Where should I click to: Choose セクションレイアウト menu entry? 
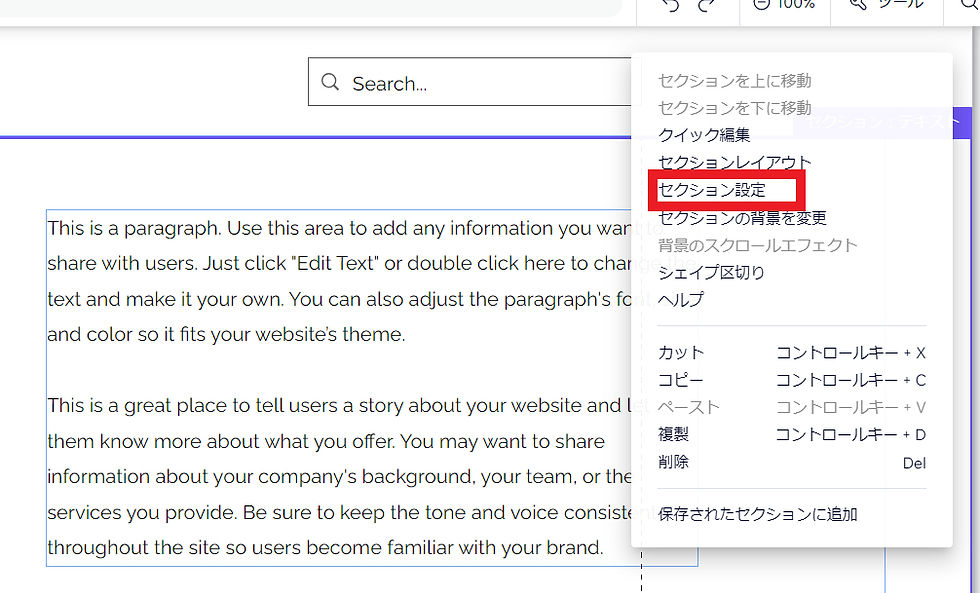(734, 162)
